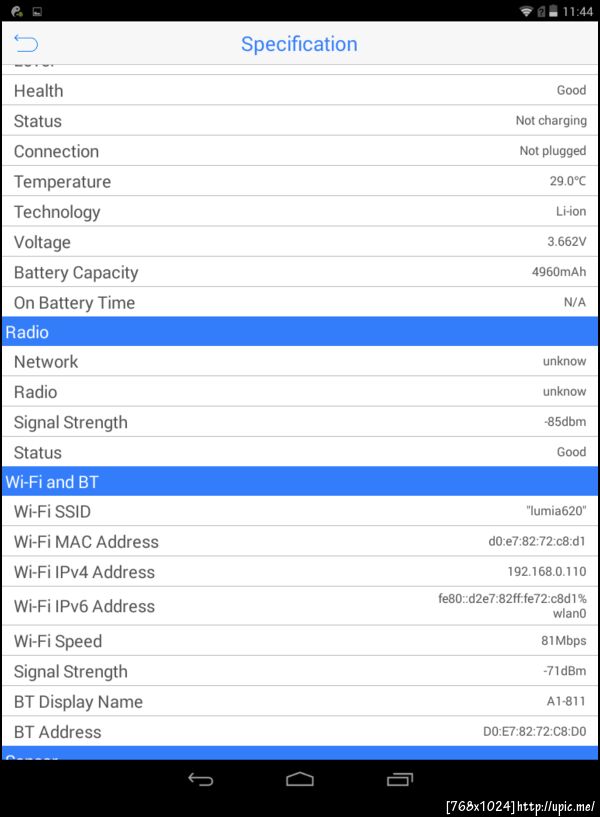Viewport: 600px width, 817px height.
Task: Open the Recent Apps navigation button
Action: click(400, 779)
